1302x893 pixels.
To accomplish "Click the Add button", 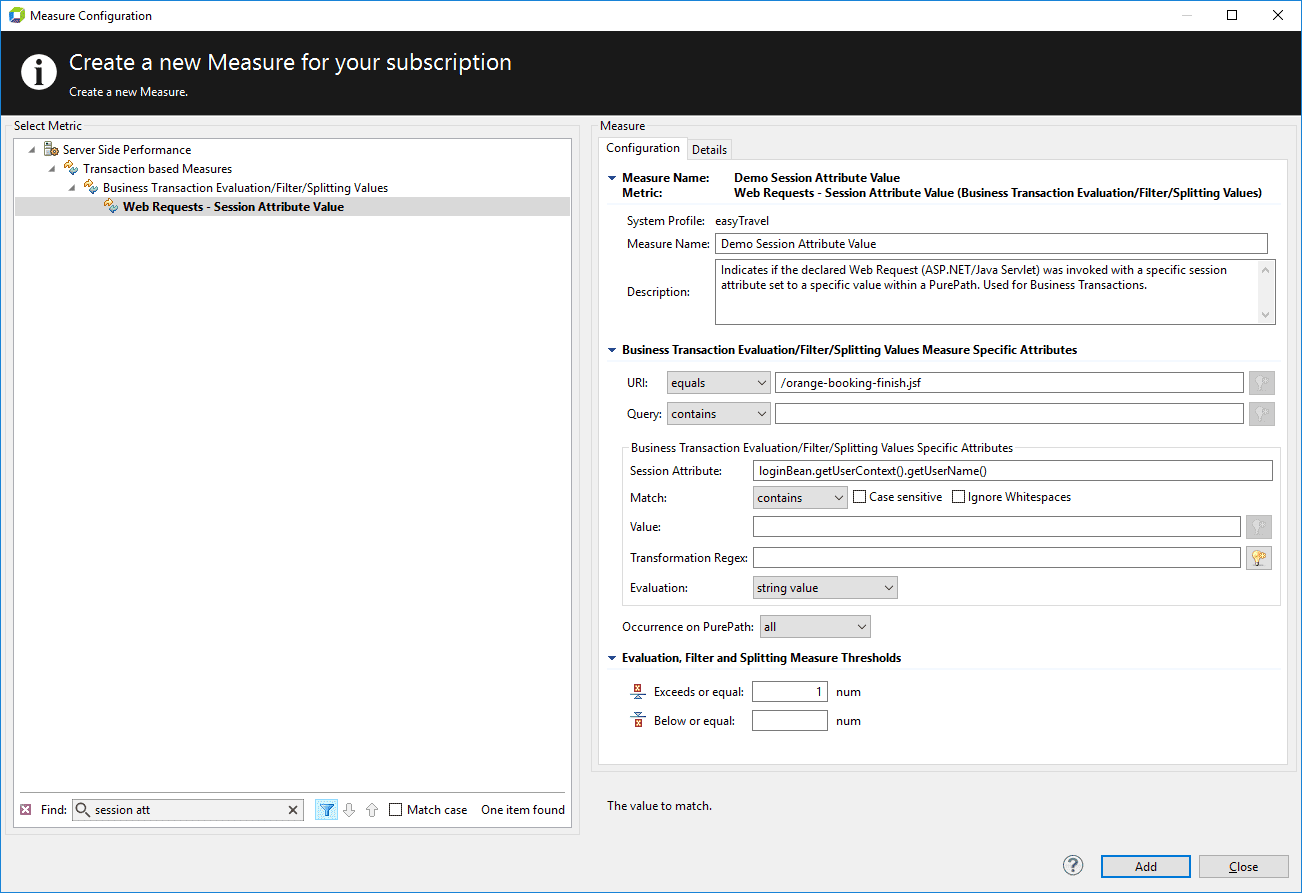I will click(x=1146, y=866).
